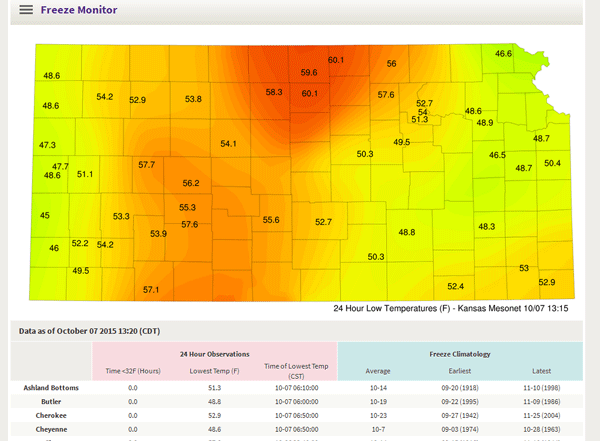Sort by Average freeze date column

pyautogui.click(x=379, y=371)
